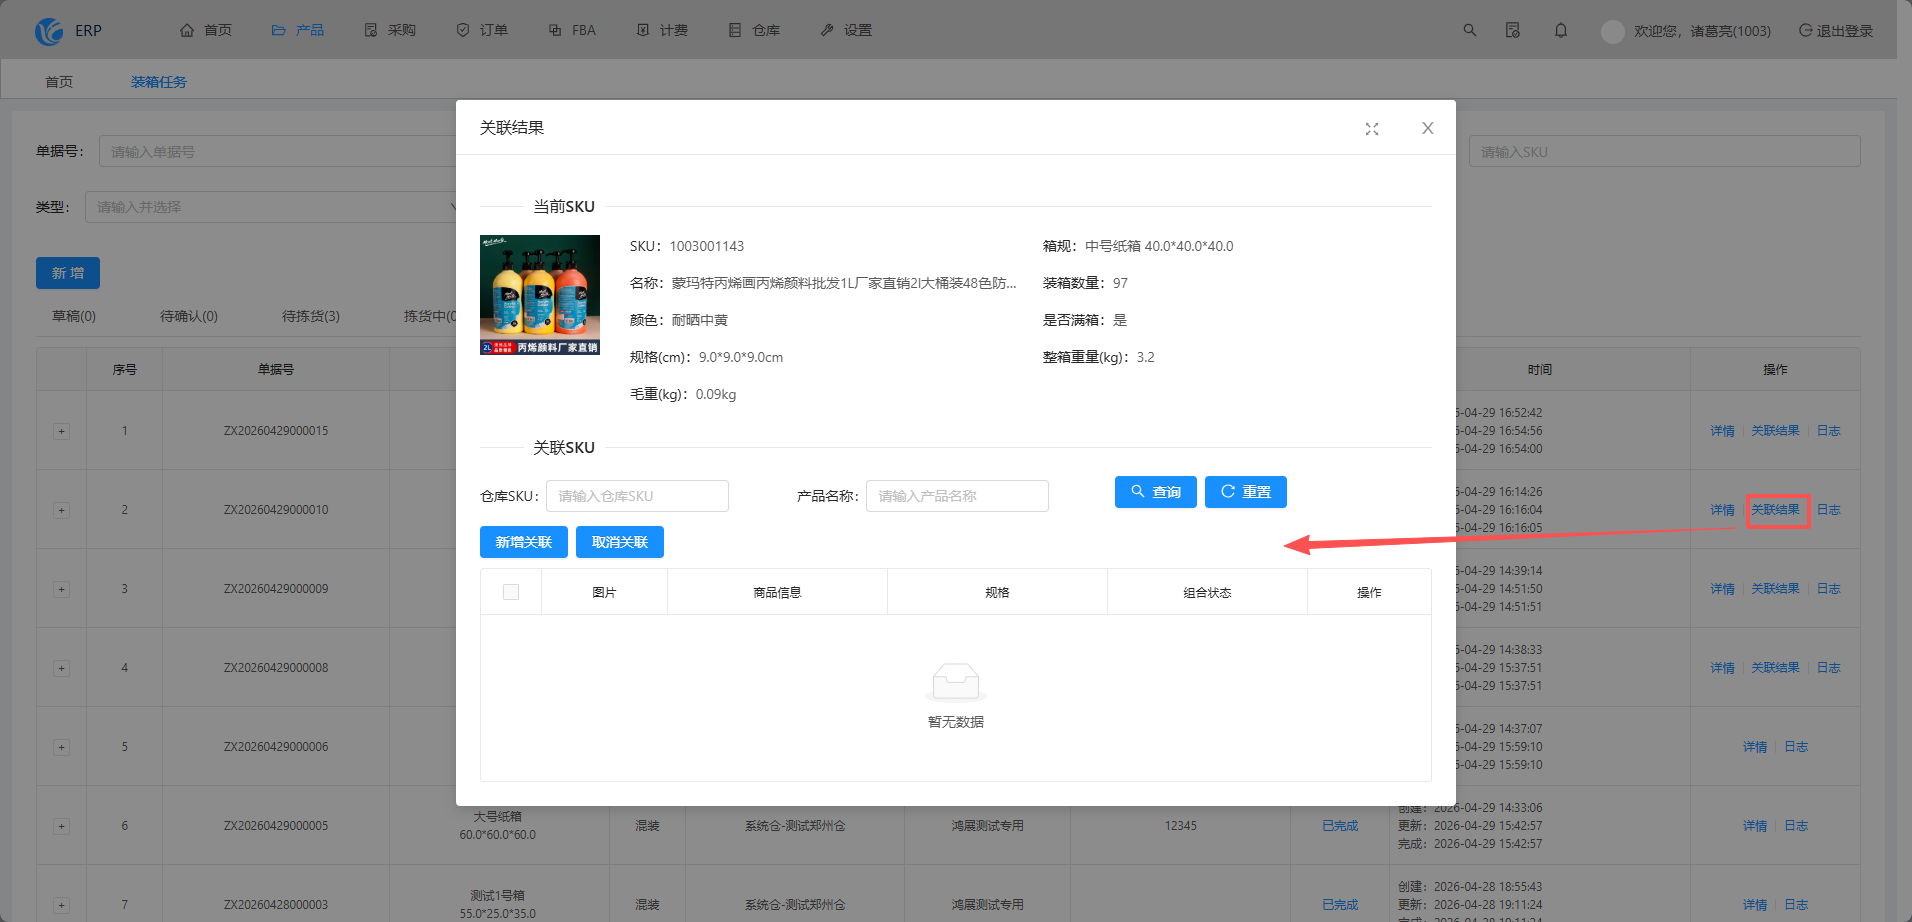The image size is (1912, 922).
Task: Open the notification bell icon
Action: pos(1561,30)
